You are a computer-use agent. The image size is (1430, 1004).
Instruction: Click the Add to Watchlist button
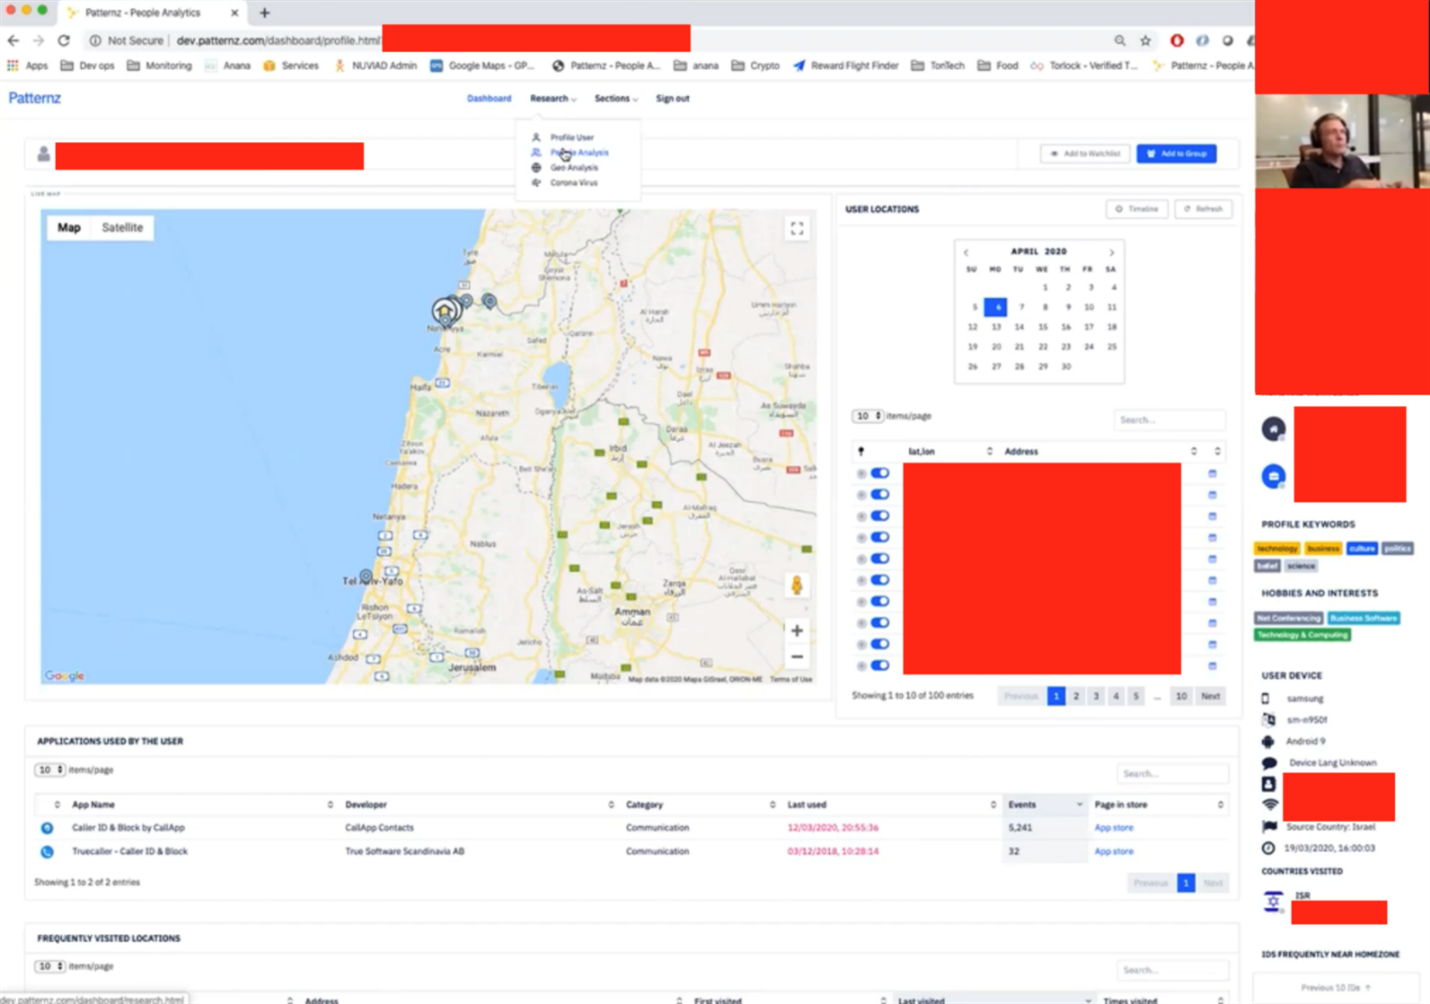tap(1085, 154)
